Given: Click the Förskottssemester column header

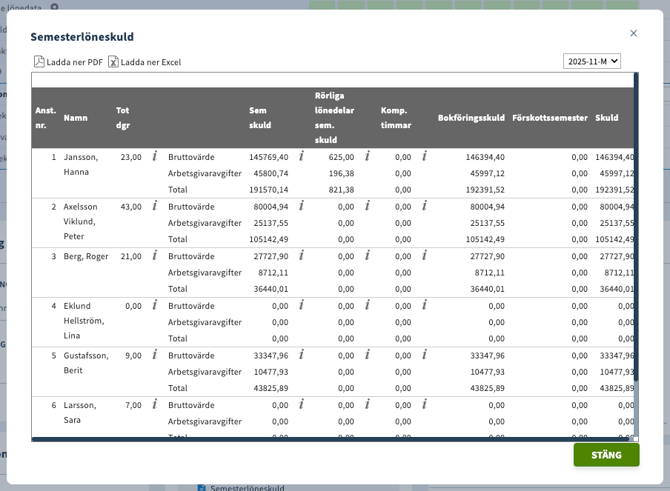Looking at the screenshot, I should (549, 118).
